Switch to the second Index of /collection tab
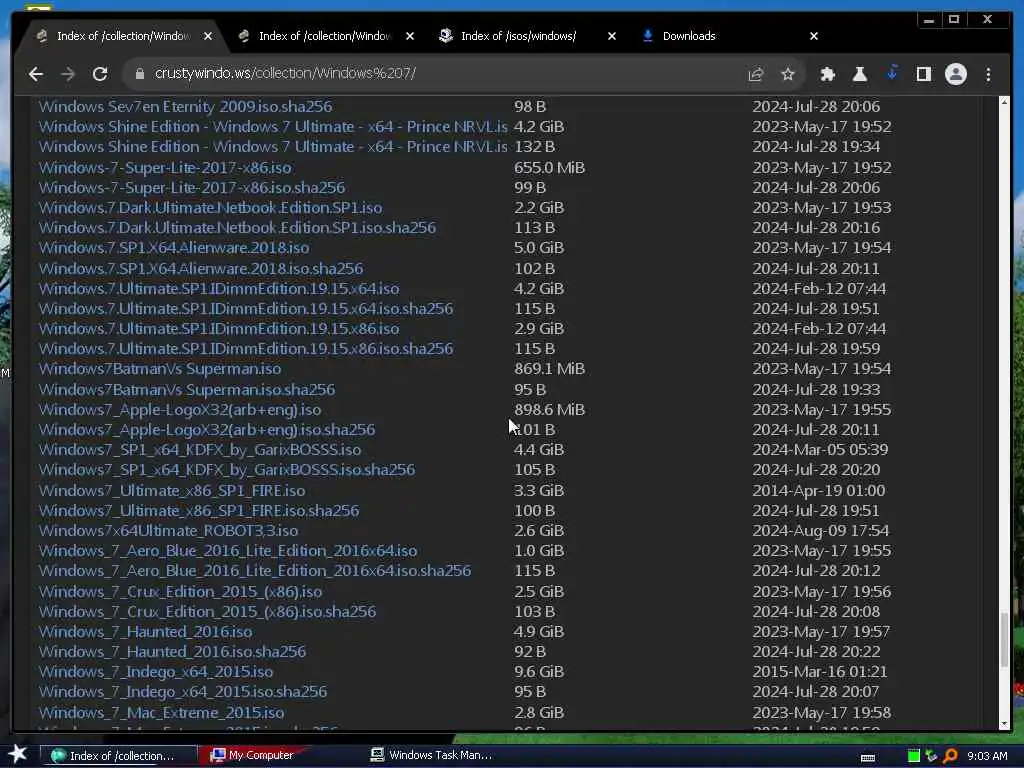Screen dimensions: 1024x768 [324, 36]
